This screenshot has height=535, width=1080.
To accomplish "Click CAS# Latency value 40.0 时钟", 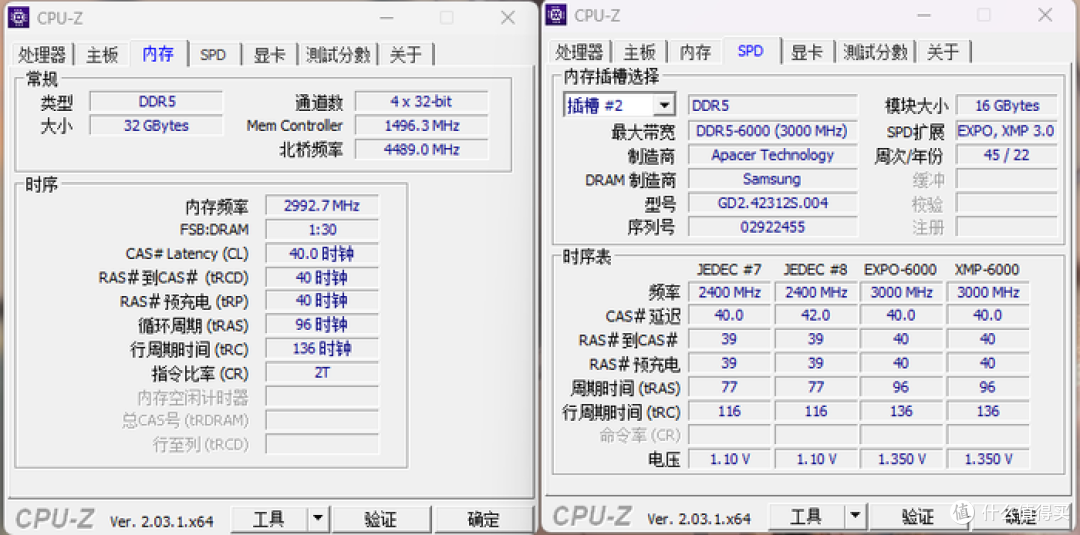I will [322, 253].
